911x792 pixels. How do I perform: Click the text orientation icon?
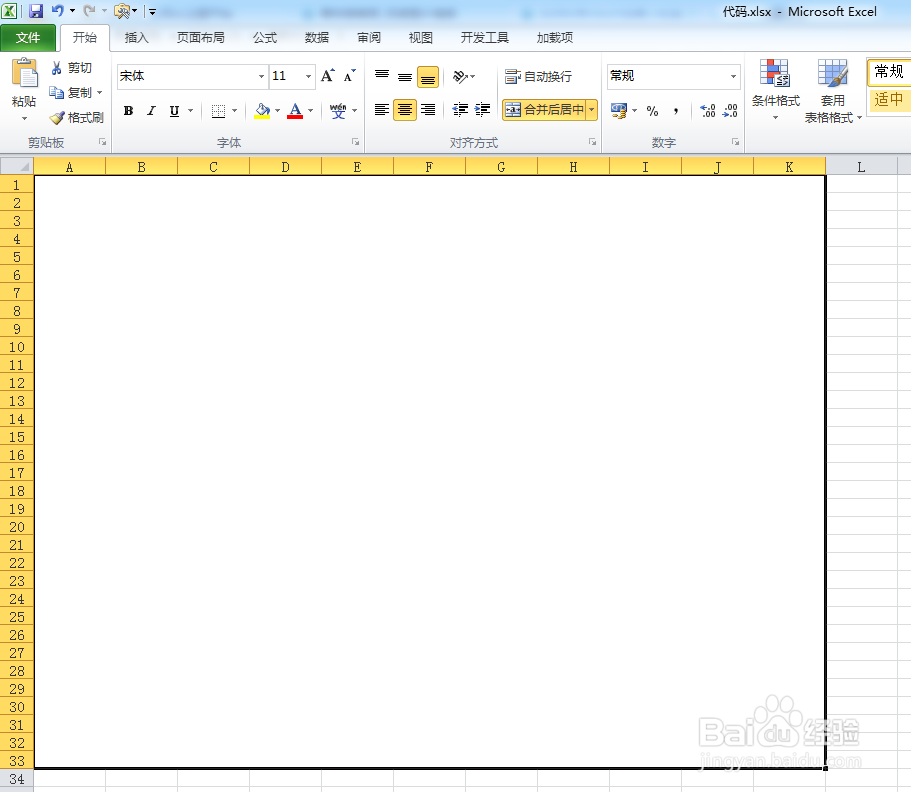[460, 76]
